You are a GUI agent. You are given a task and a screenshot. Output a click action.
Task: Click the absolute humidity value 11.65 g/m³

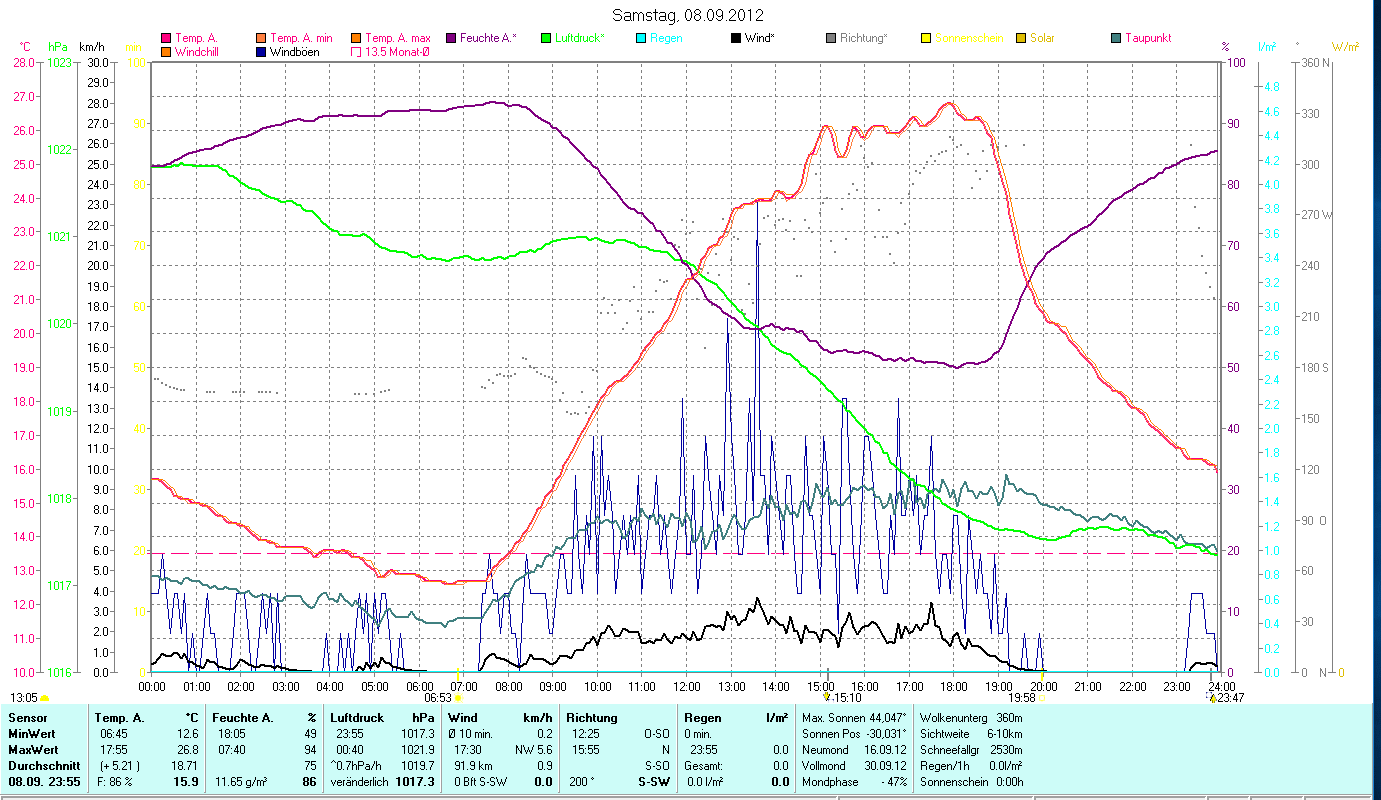click(x=240, y=781)
